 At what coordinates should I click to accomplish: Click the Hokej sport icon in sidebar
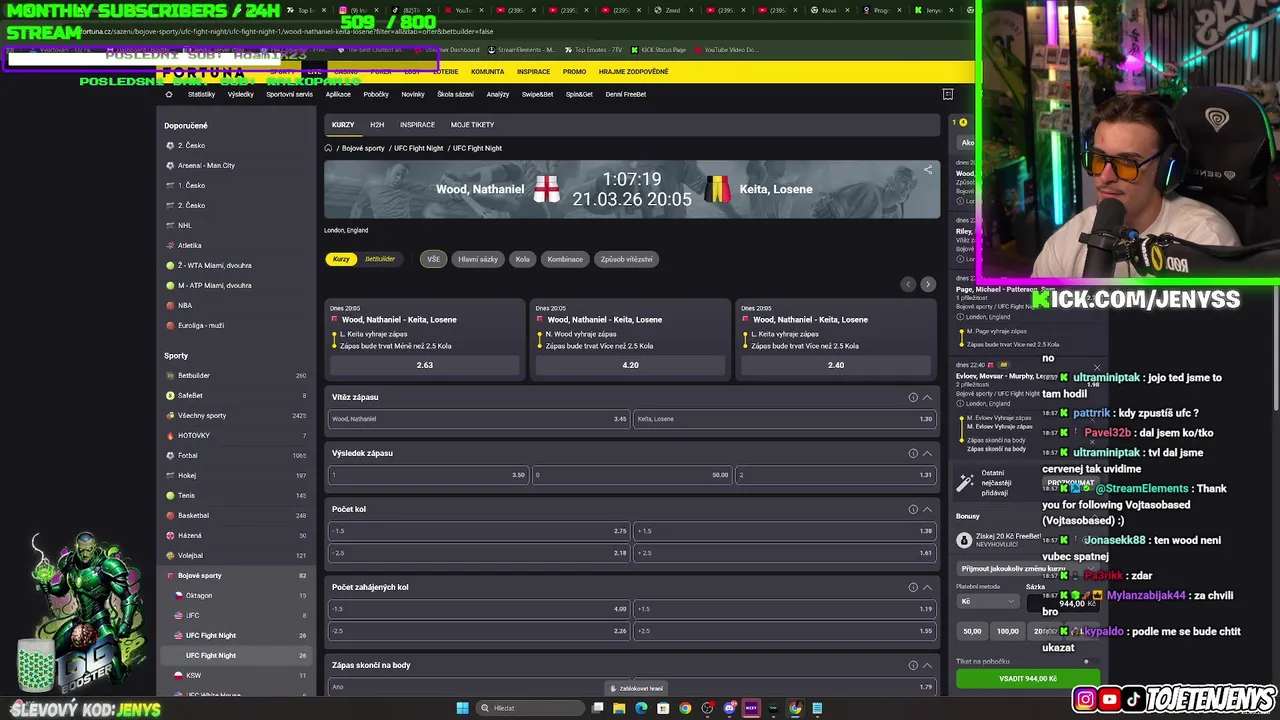point(170,475)
